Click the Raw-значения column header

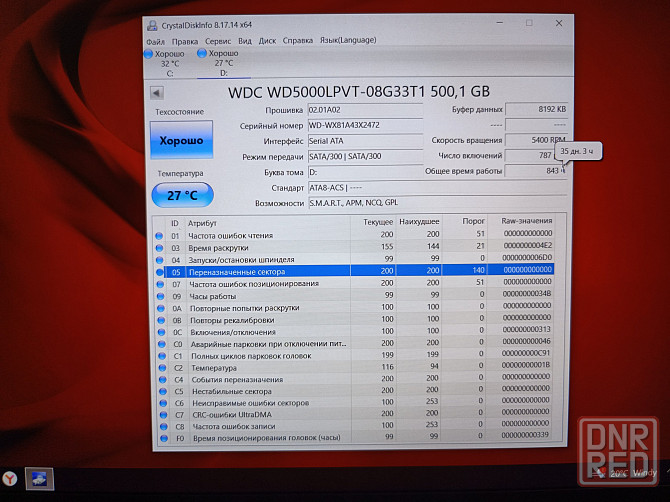[521, 221]
